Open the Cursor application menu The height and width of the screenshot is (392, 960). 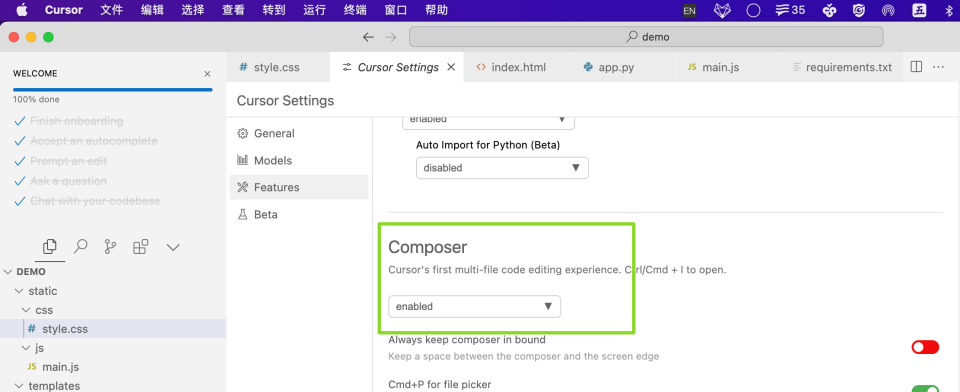click(64, 10)
